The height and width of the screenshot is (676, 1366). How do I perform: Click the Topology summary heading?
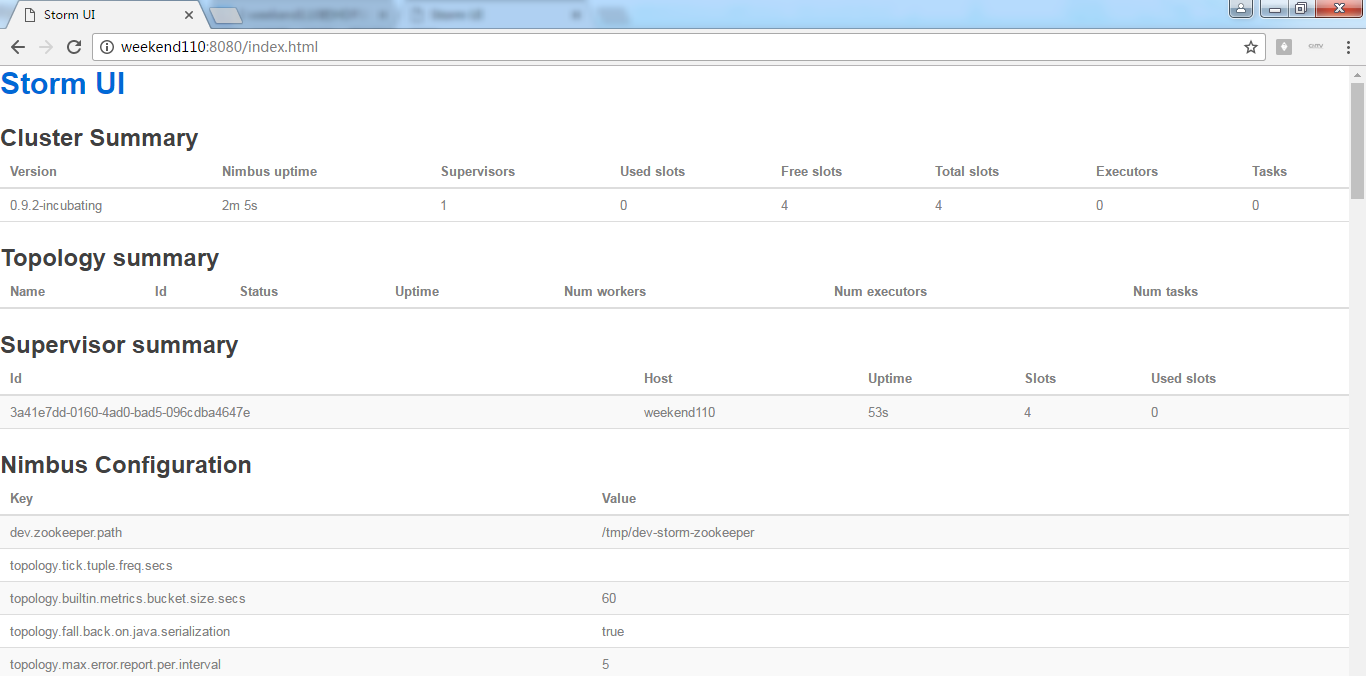pyautogui.click(x=110, y=258)
